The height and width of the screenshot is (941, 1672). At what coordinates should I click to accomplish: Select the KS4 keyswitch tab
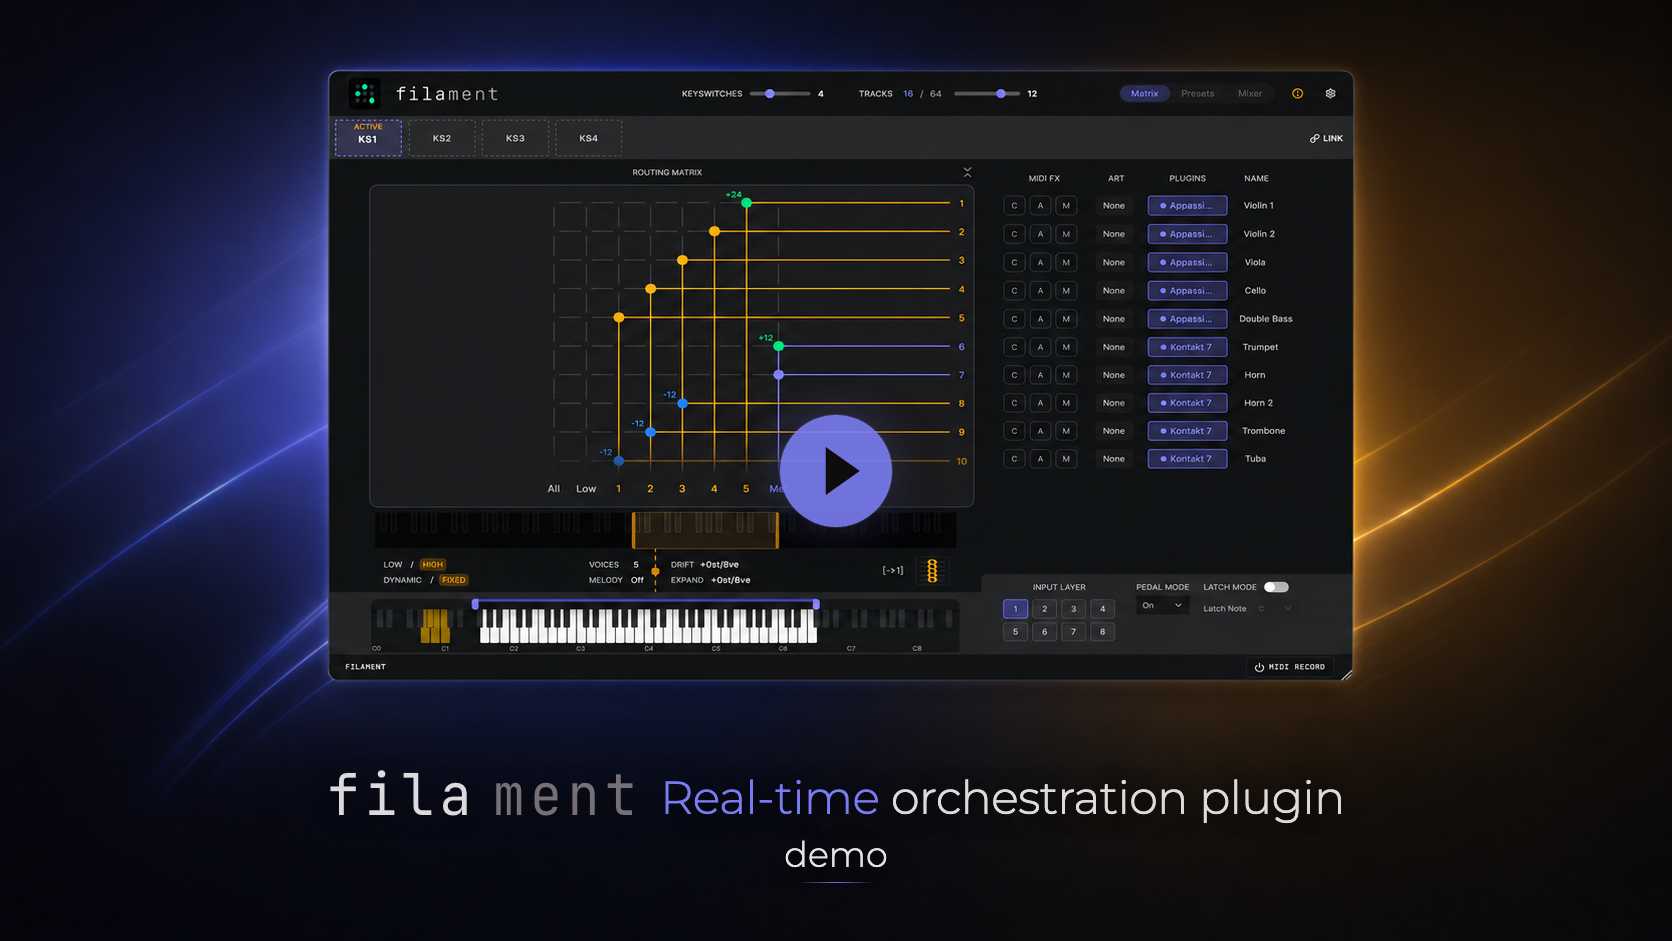(x=589, y=138)
